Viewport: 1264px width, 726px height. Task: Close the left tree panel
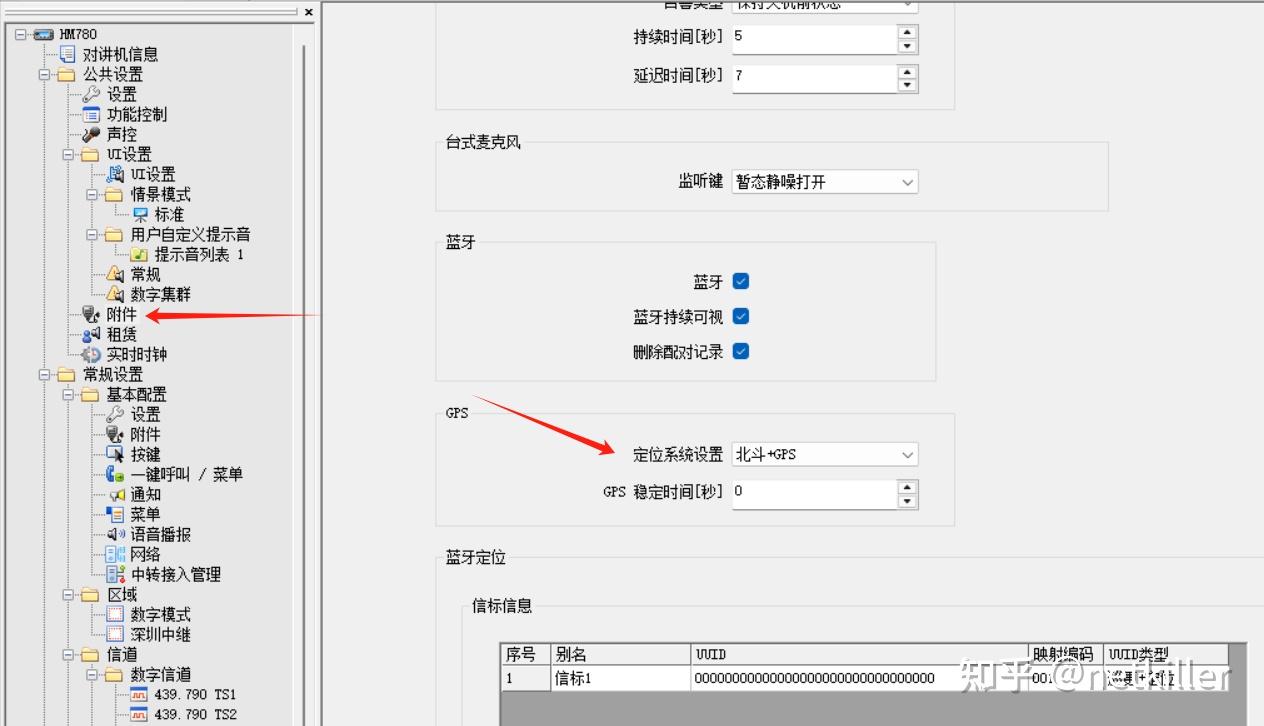coord(308,12)
